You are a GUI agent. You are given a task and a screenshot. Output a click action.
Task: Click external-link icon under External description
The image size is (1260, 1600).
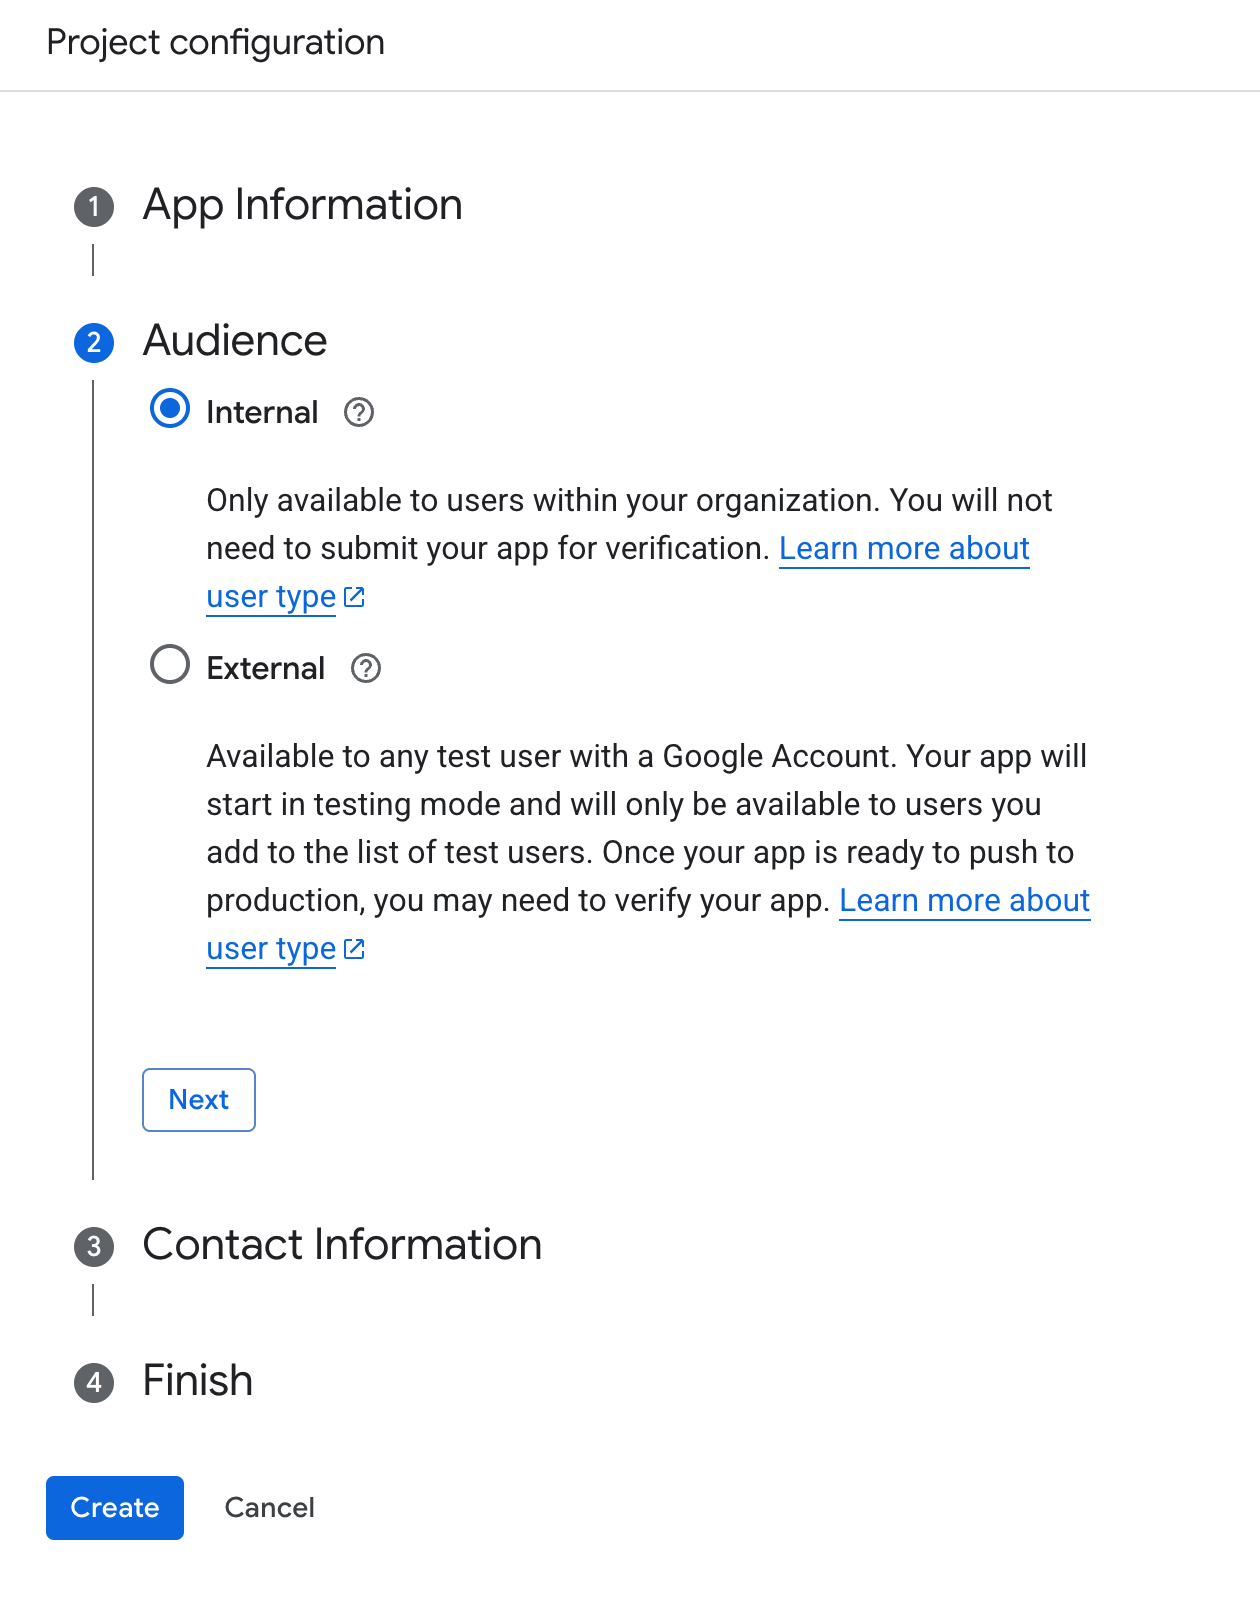(x=354, y=949)
